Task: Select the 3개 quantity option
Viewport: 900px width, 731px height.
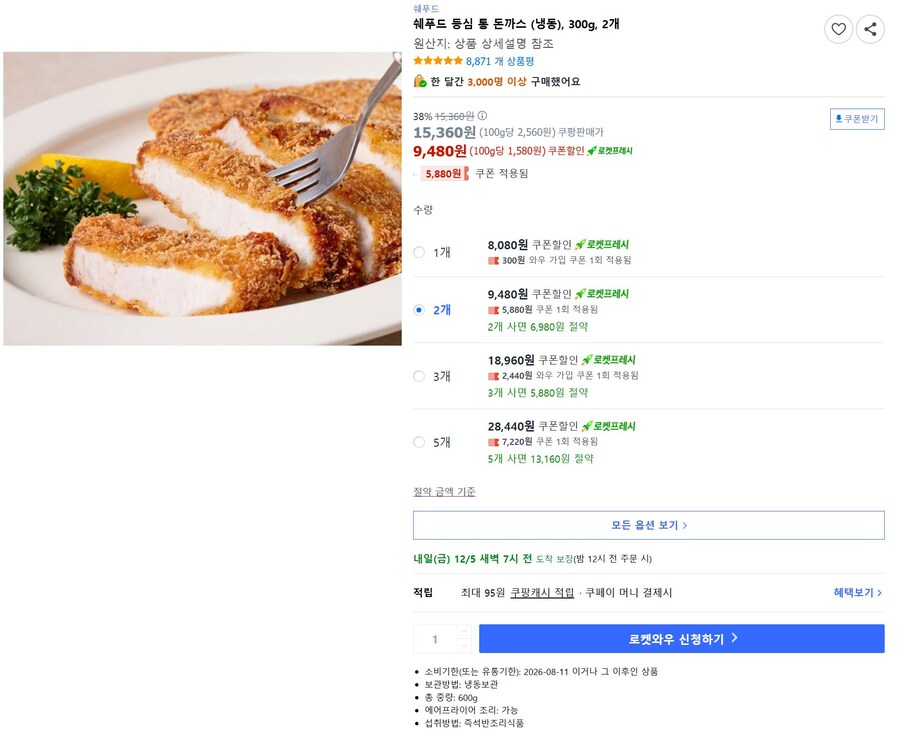Action: pyautogui.click(x=419, y=376)
